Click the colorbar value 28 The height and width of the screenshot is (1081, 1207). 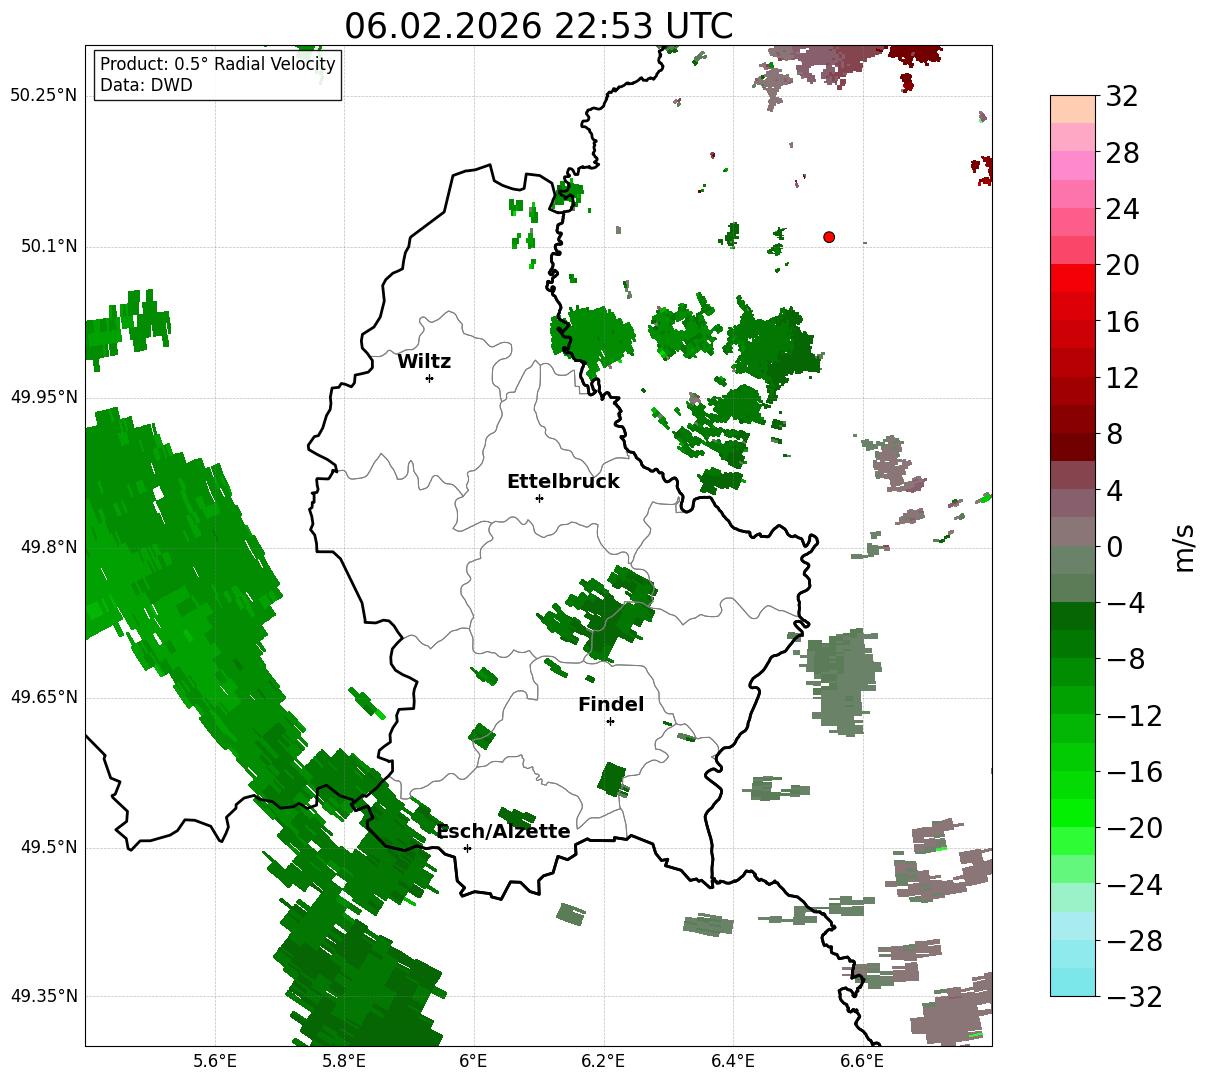[1122, 154]
